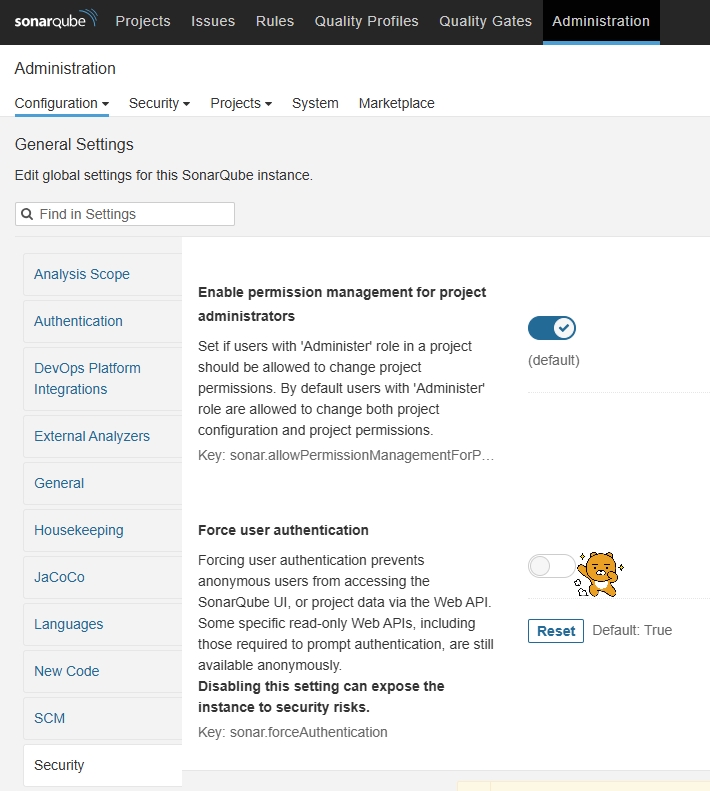Click the 'General Settings' heading

74,145
